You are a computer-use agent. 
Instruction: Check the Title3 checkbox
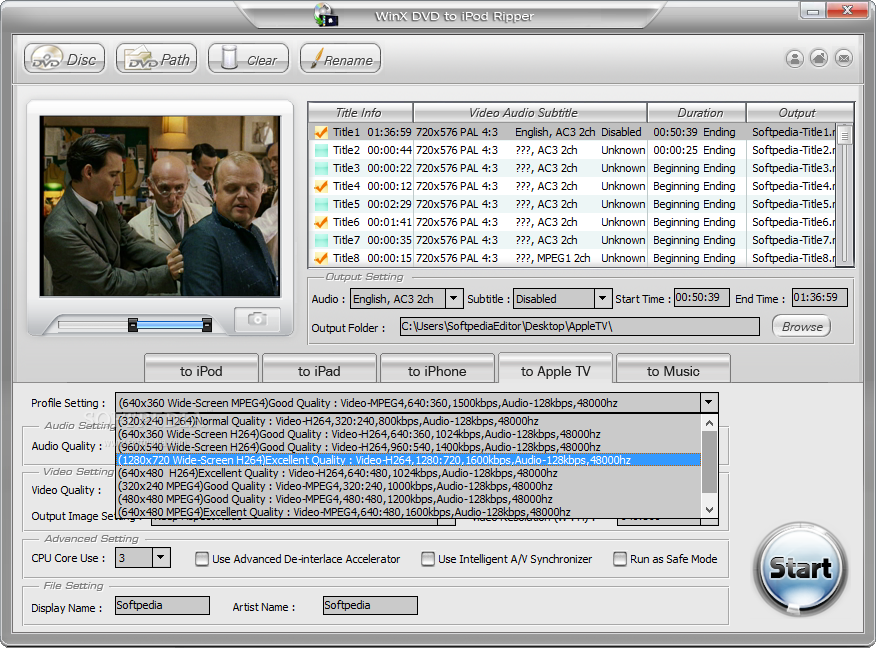321,168
